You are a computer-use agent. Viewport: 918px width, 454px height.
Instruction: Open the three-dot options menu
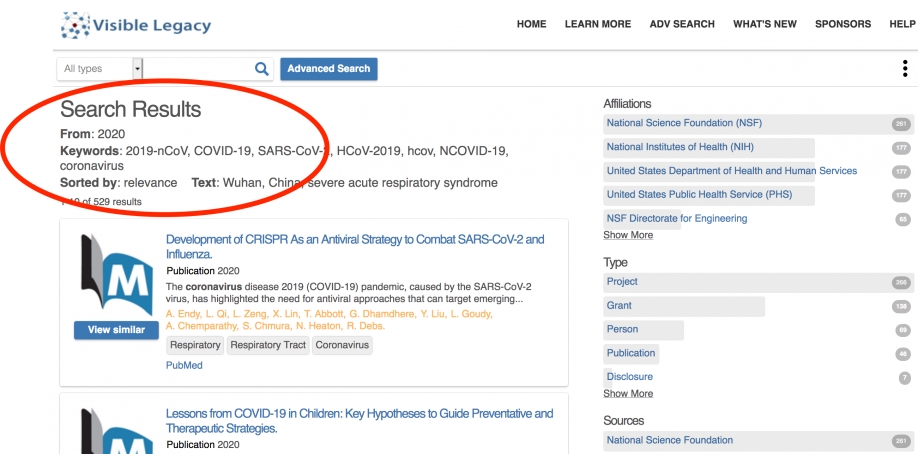pos(904,69)
